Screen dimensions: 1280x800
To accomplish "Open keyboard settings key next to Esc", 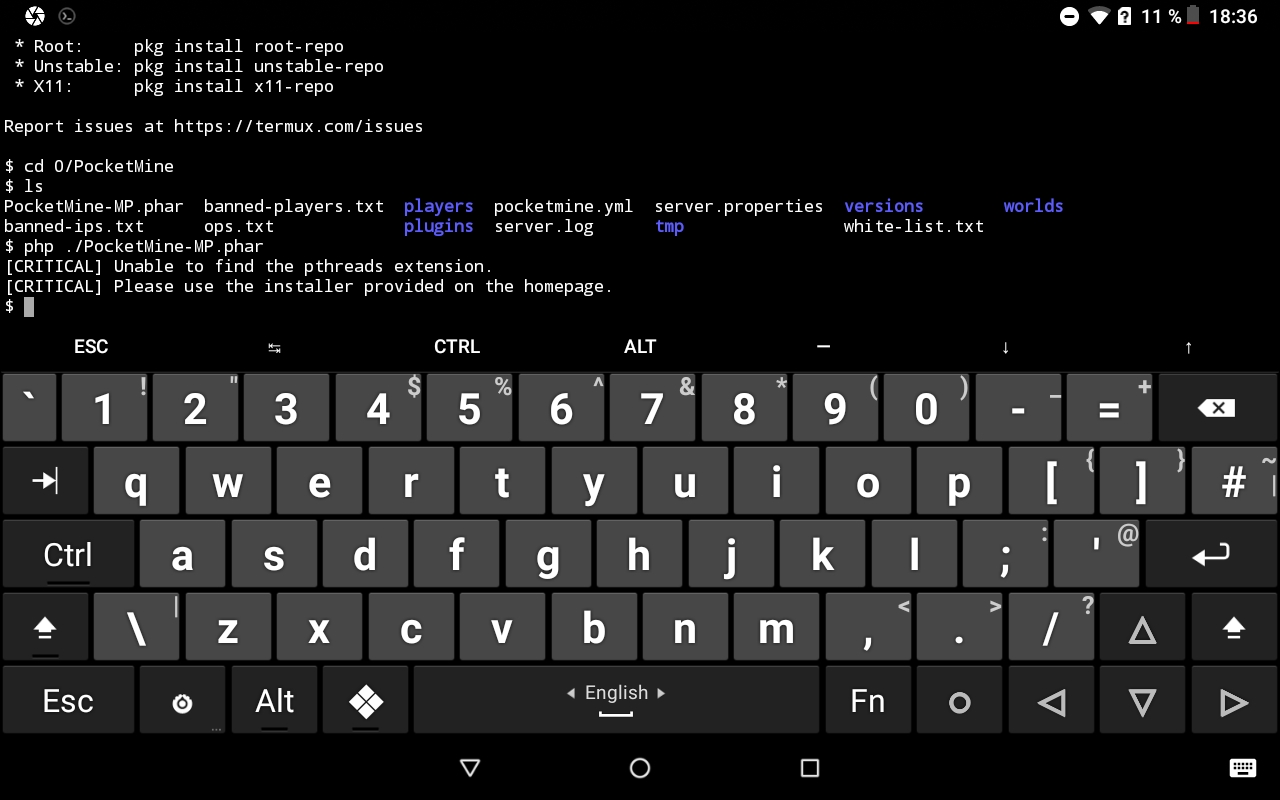I will coord(182,702).
